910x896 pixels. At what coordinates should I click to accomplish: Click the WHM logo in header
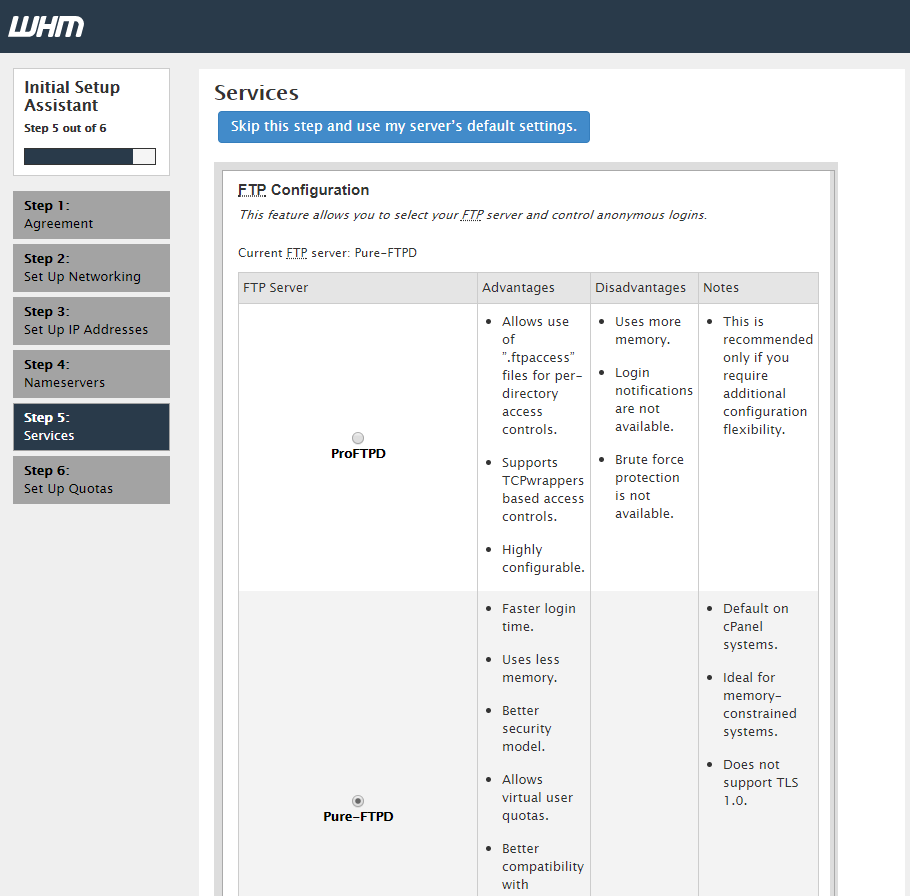[46, 27]
